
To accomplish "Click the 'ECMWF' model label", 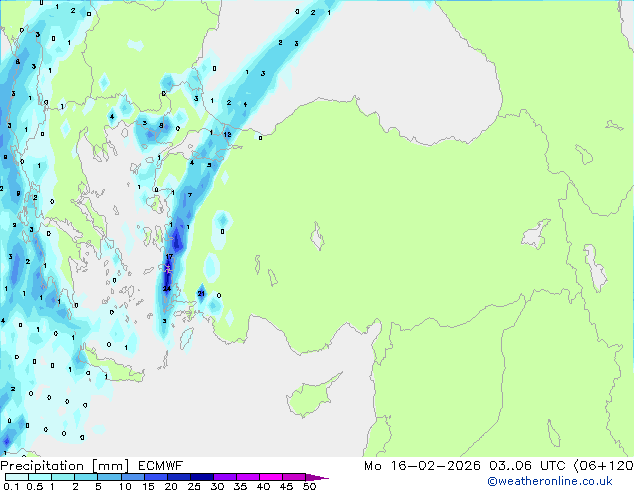I will 161,466.
